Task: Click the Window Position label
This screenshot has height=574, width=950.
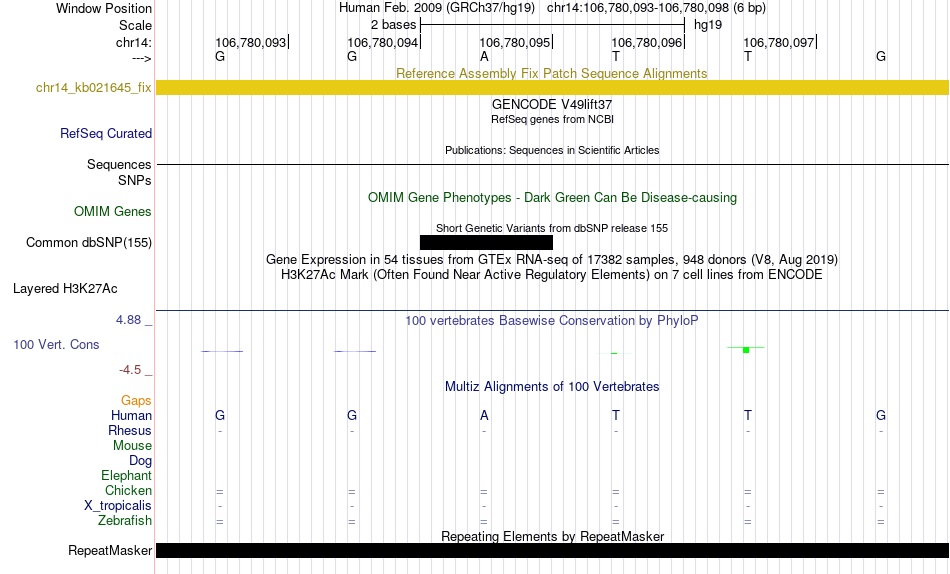Action: coord(104,8)
